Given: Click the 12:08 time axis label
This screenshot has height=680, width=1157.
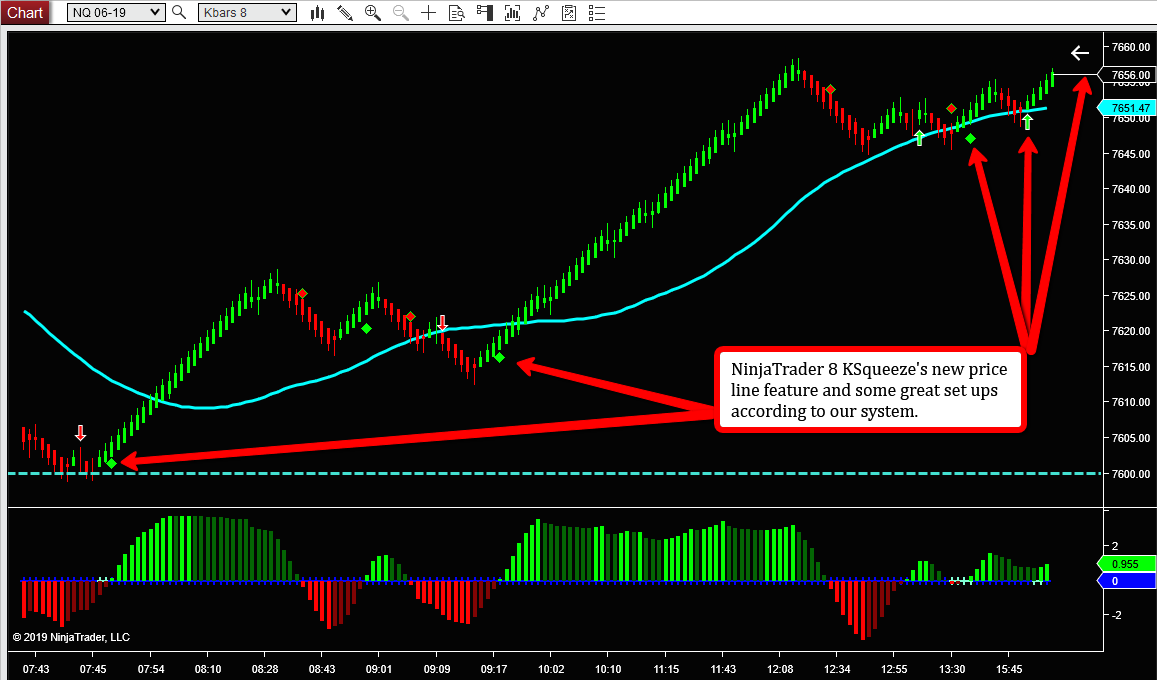Looking at the screenshot, I should (781, 669).
